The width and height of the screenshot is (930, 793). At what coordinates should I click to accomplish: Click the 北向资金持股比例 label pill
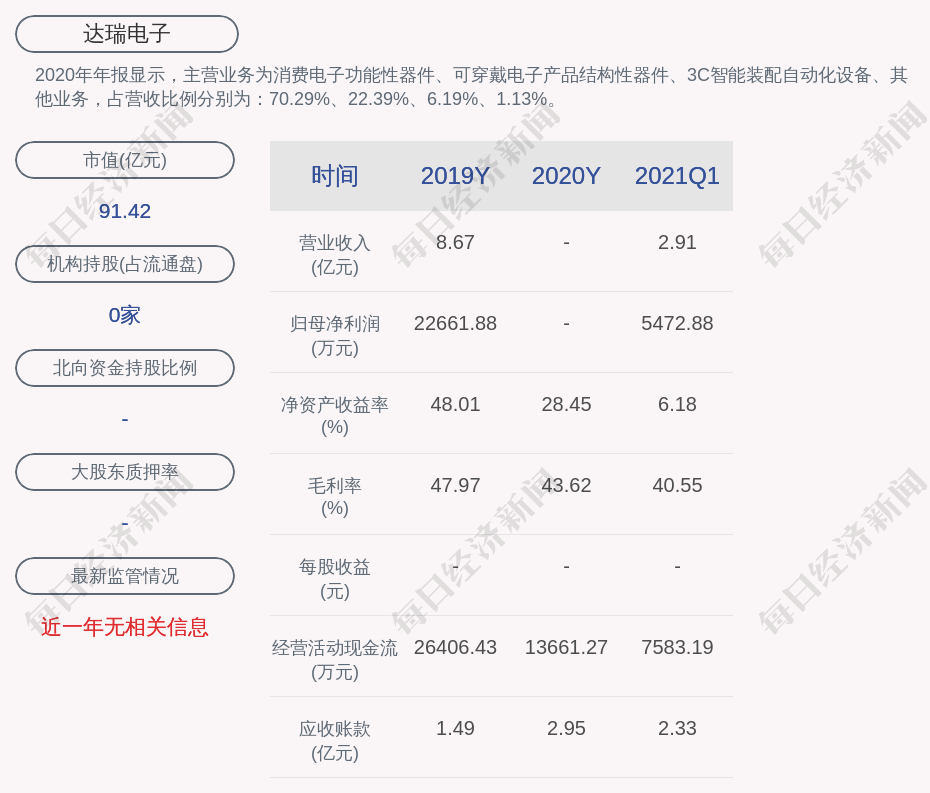point(125,368)
